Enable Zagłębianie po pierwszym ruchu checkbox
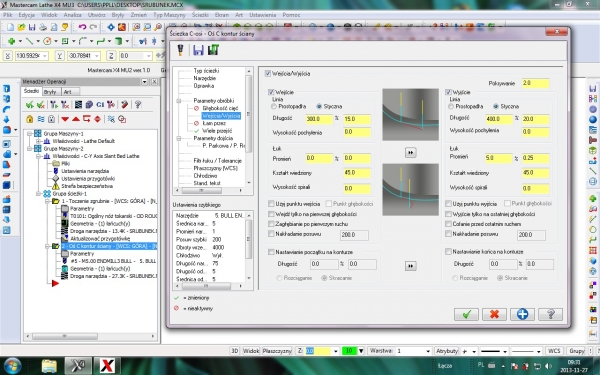Image resolution: width=600 pixels, height=375 pixels. pos(271,224)
